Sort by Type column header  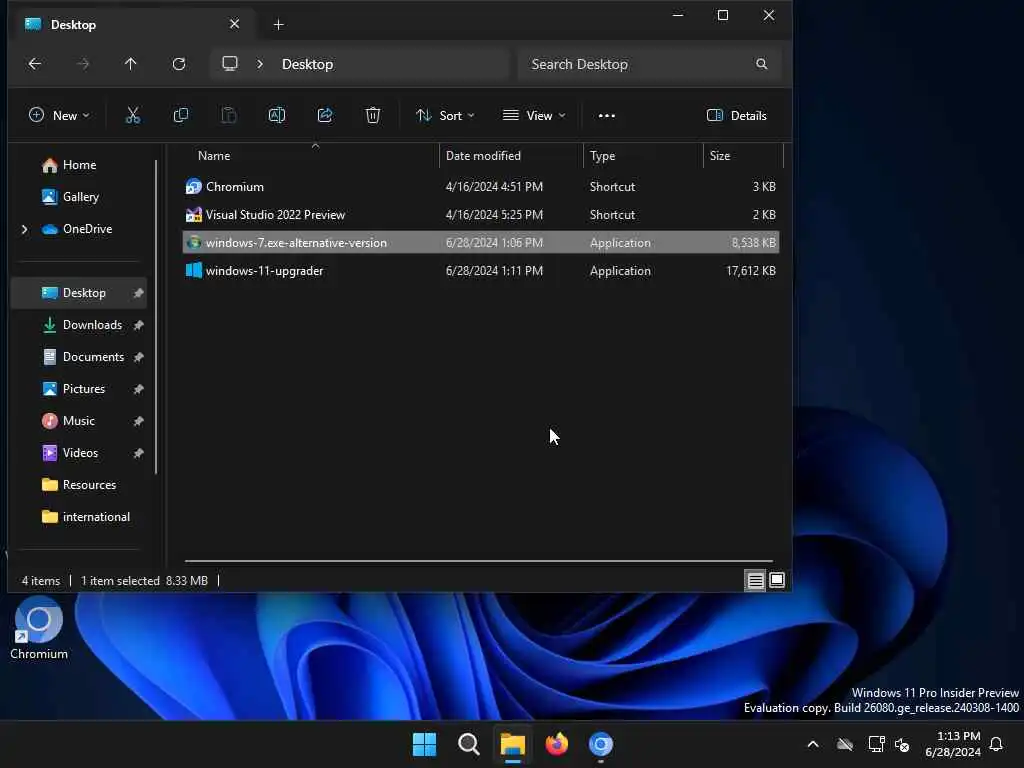click(x=602, y=156)
